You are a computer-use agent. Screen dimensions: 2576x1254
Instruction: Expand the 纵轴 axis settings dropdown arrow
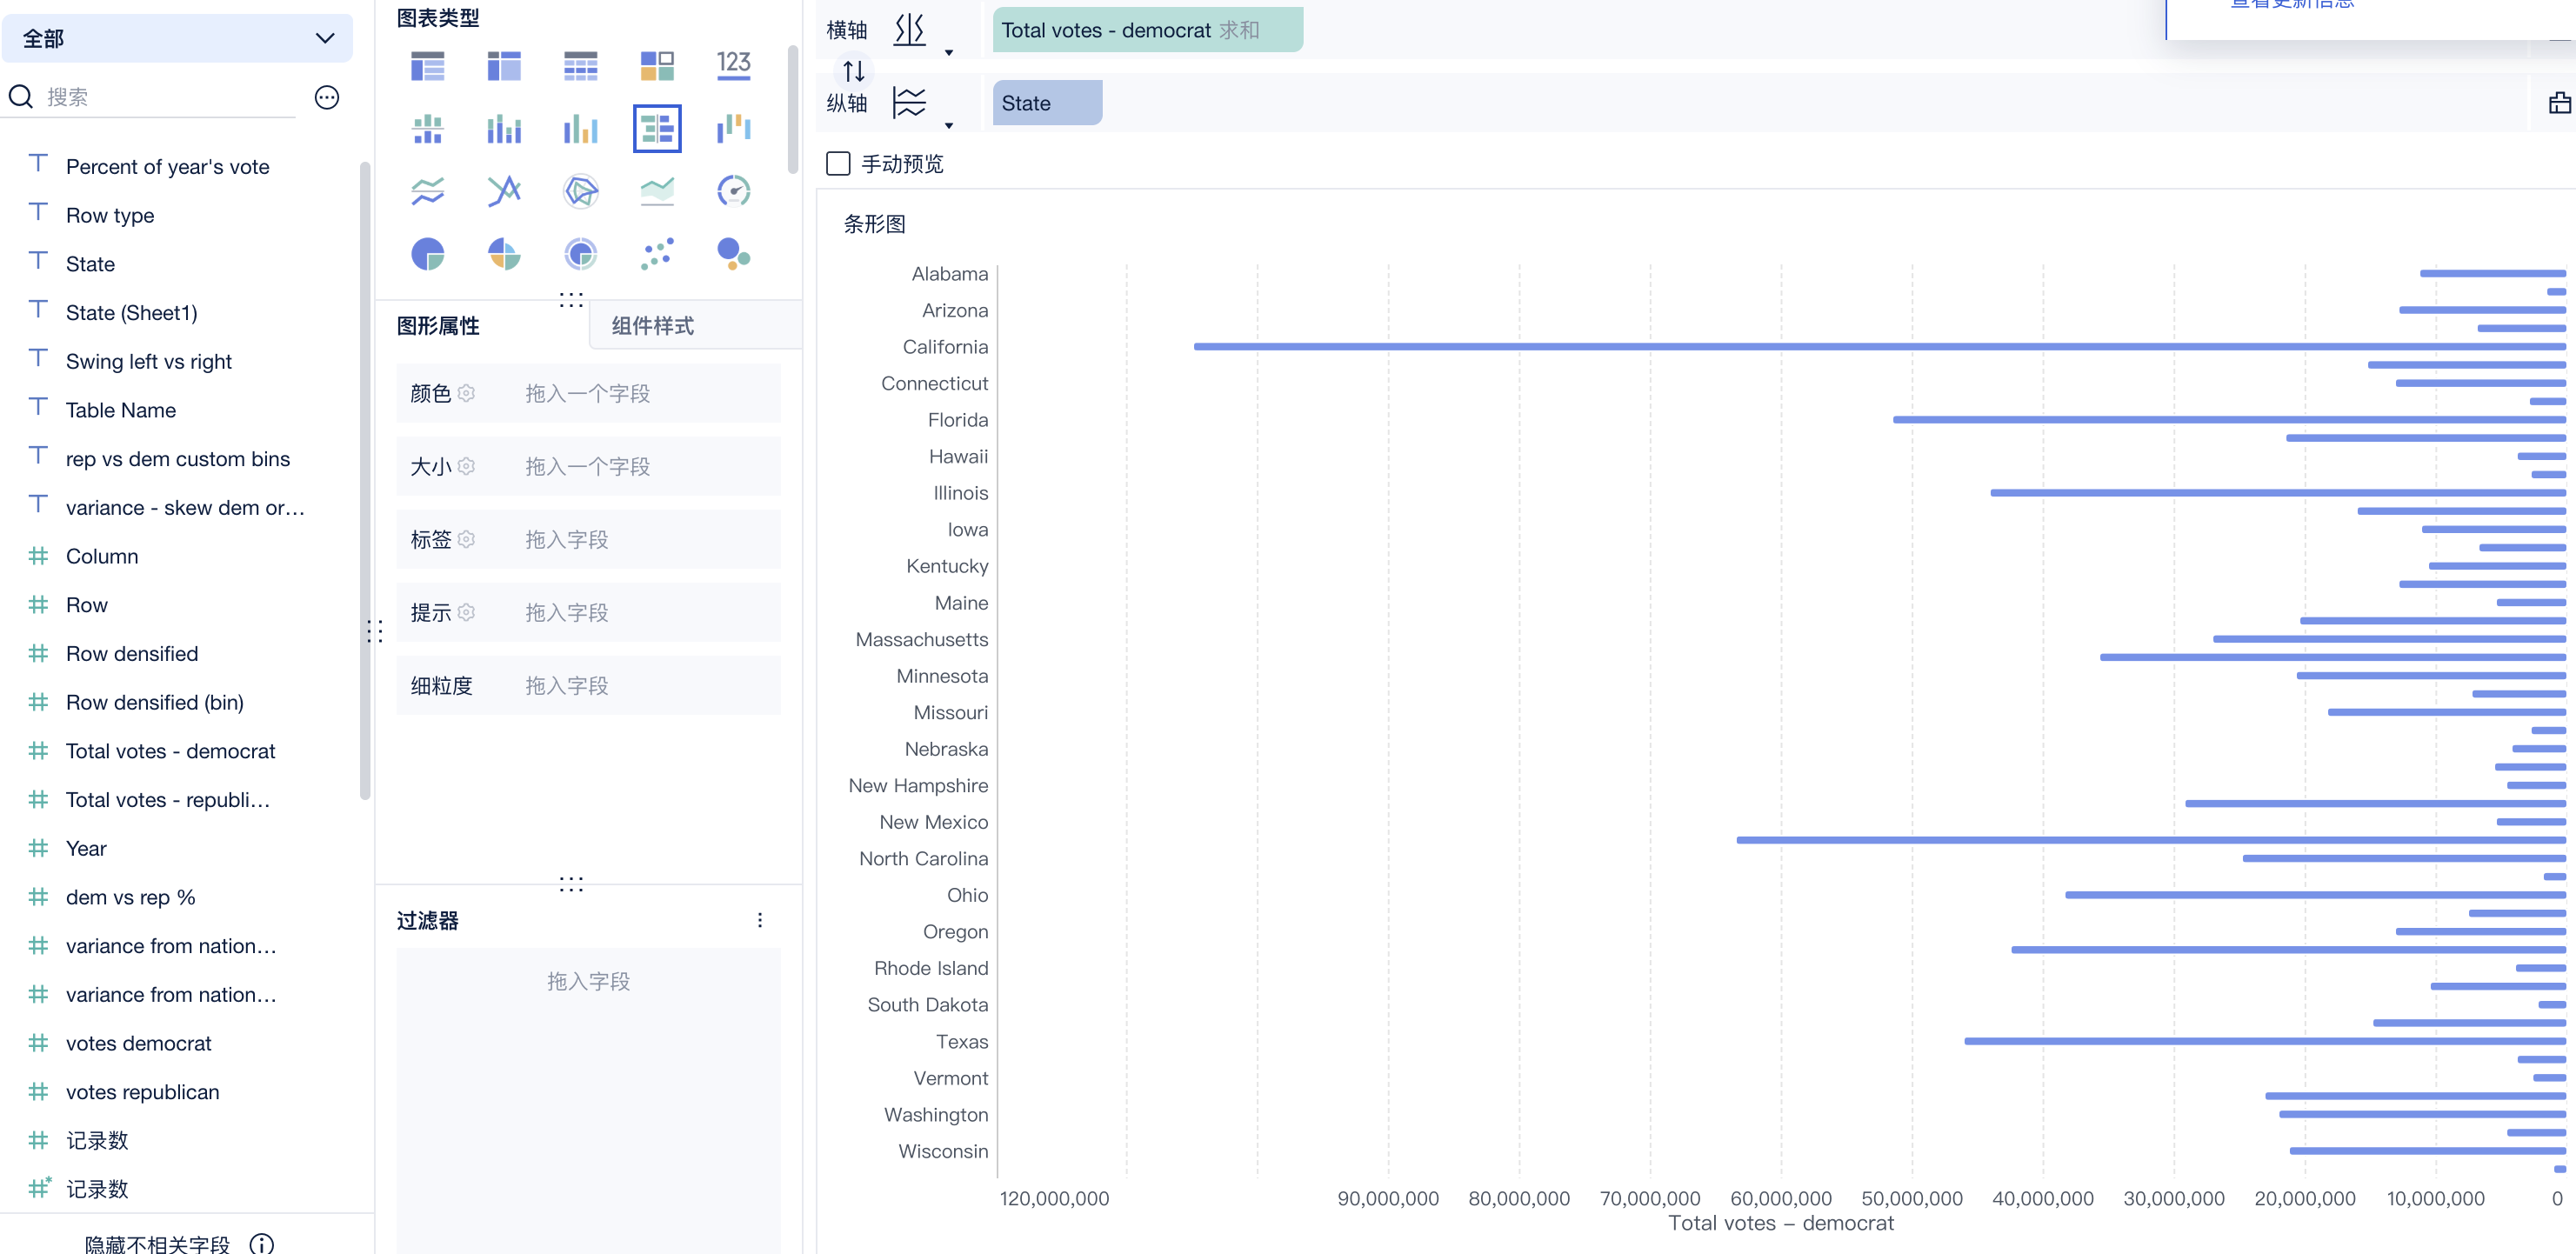point(949,126)
